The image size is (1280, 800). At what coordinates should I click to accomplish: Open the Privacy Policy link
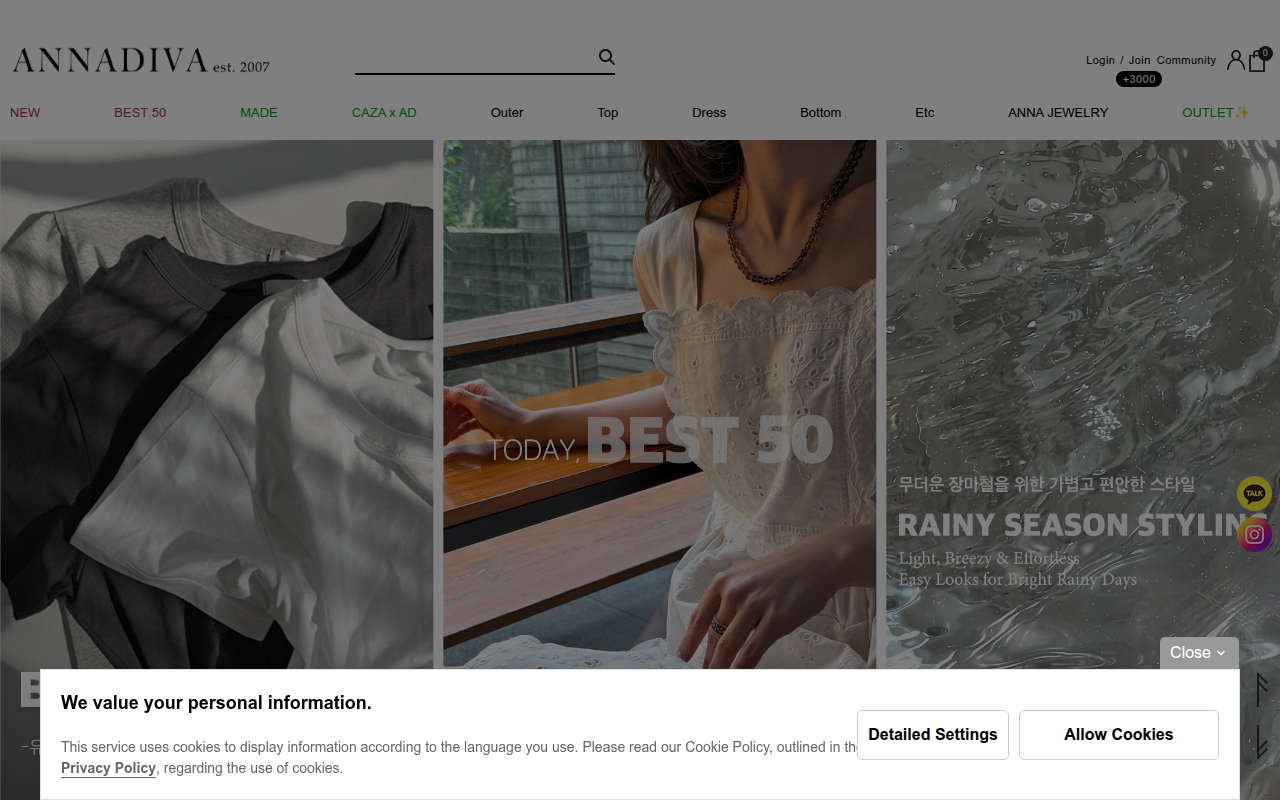click(108, 768)
